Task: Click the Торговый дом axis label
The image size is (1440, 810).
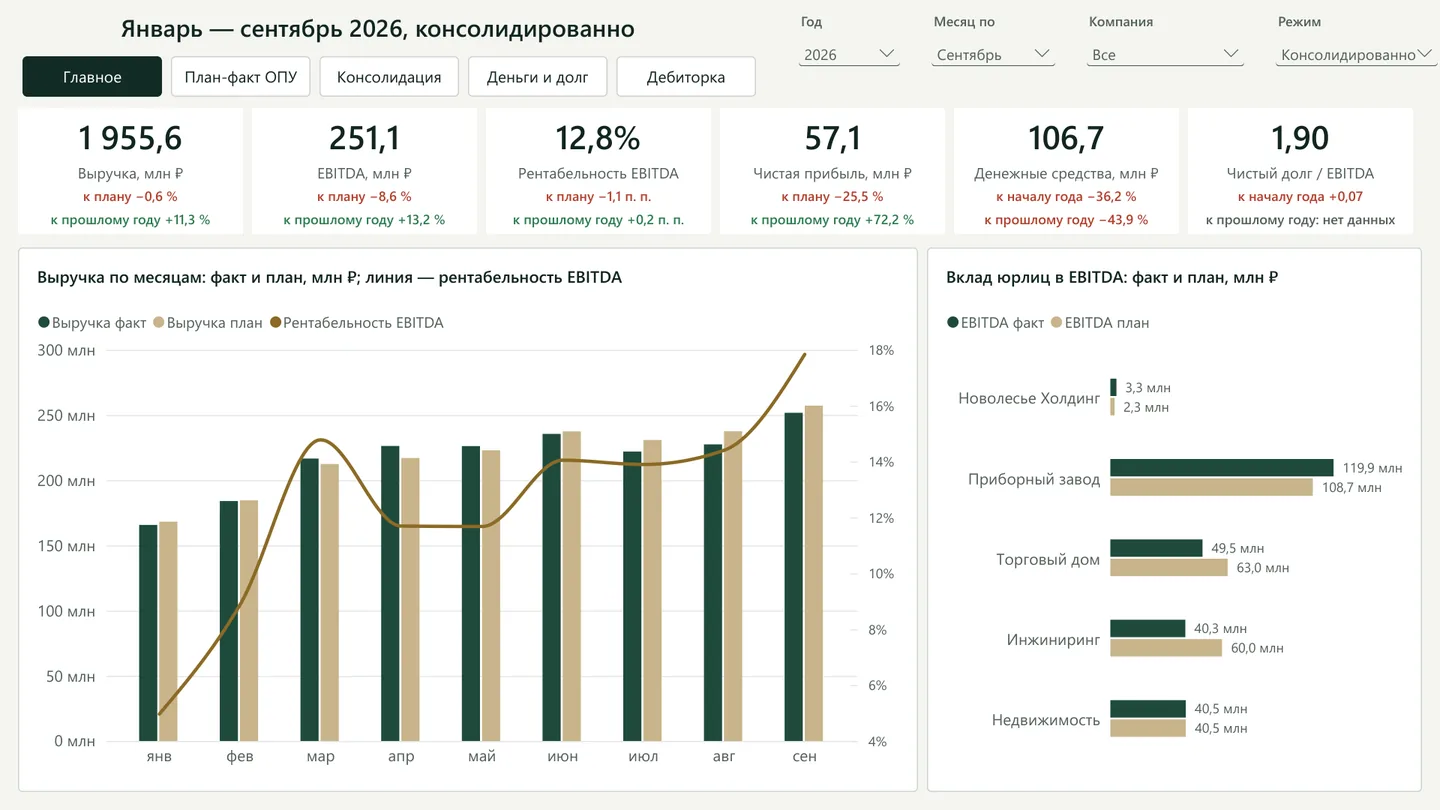Action: tap(1048, 559)
